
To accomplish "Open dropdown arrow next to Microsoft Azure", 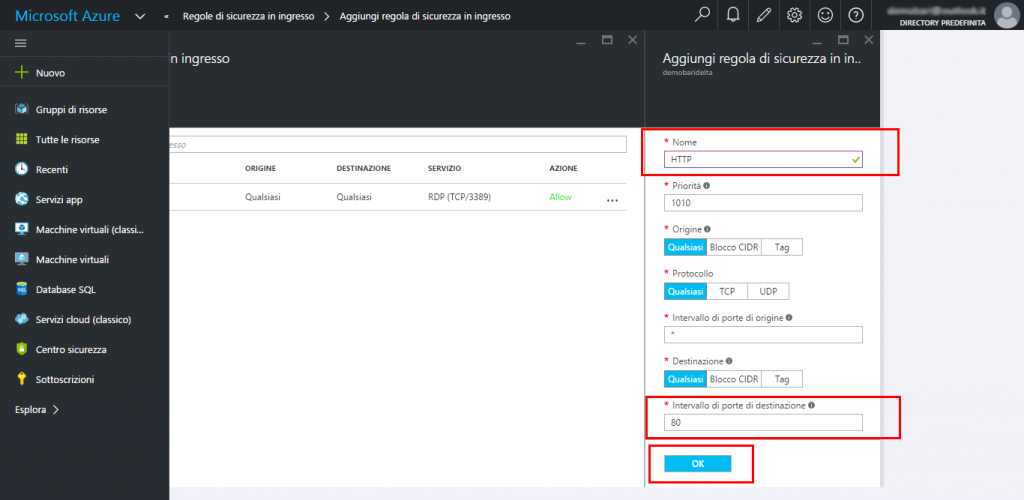I will tap(139, 16).
